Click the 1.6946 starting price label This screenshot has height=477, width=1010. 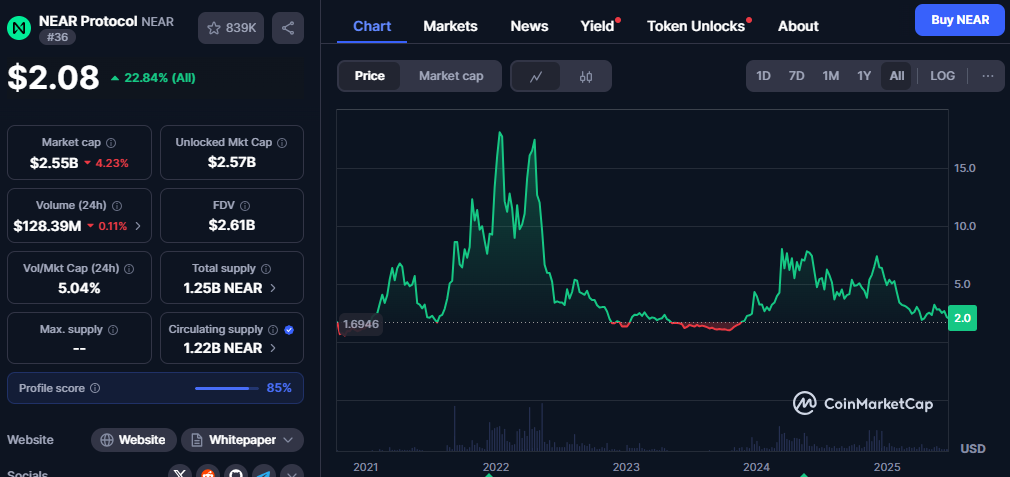point(360,324)
